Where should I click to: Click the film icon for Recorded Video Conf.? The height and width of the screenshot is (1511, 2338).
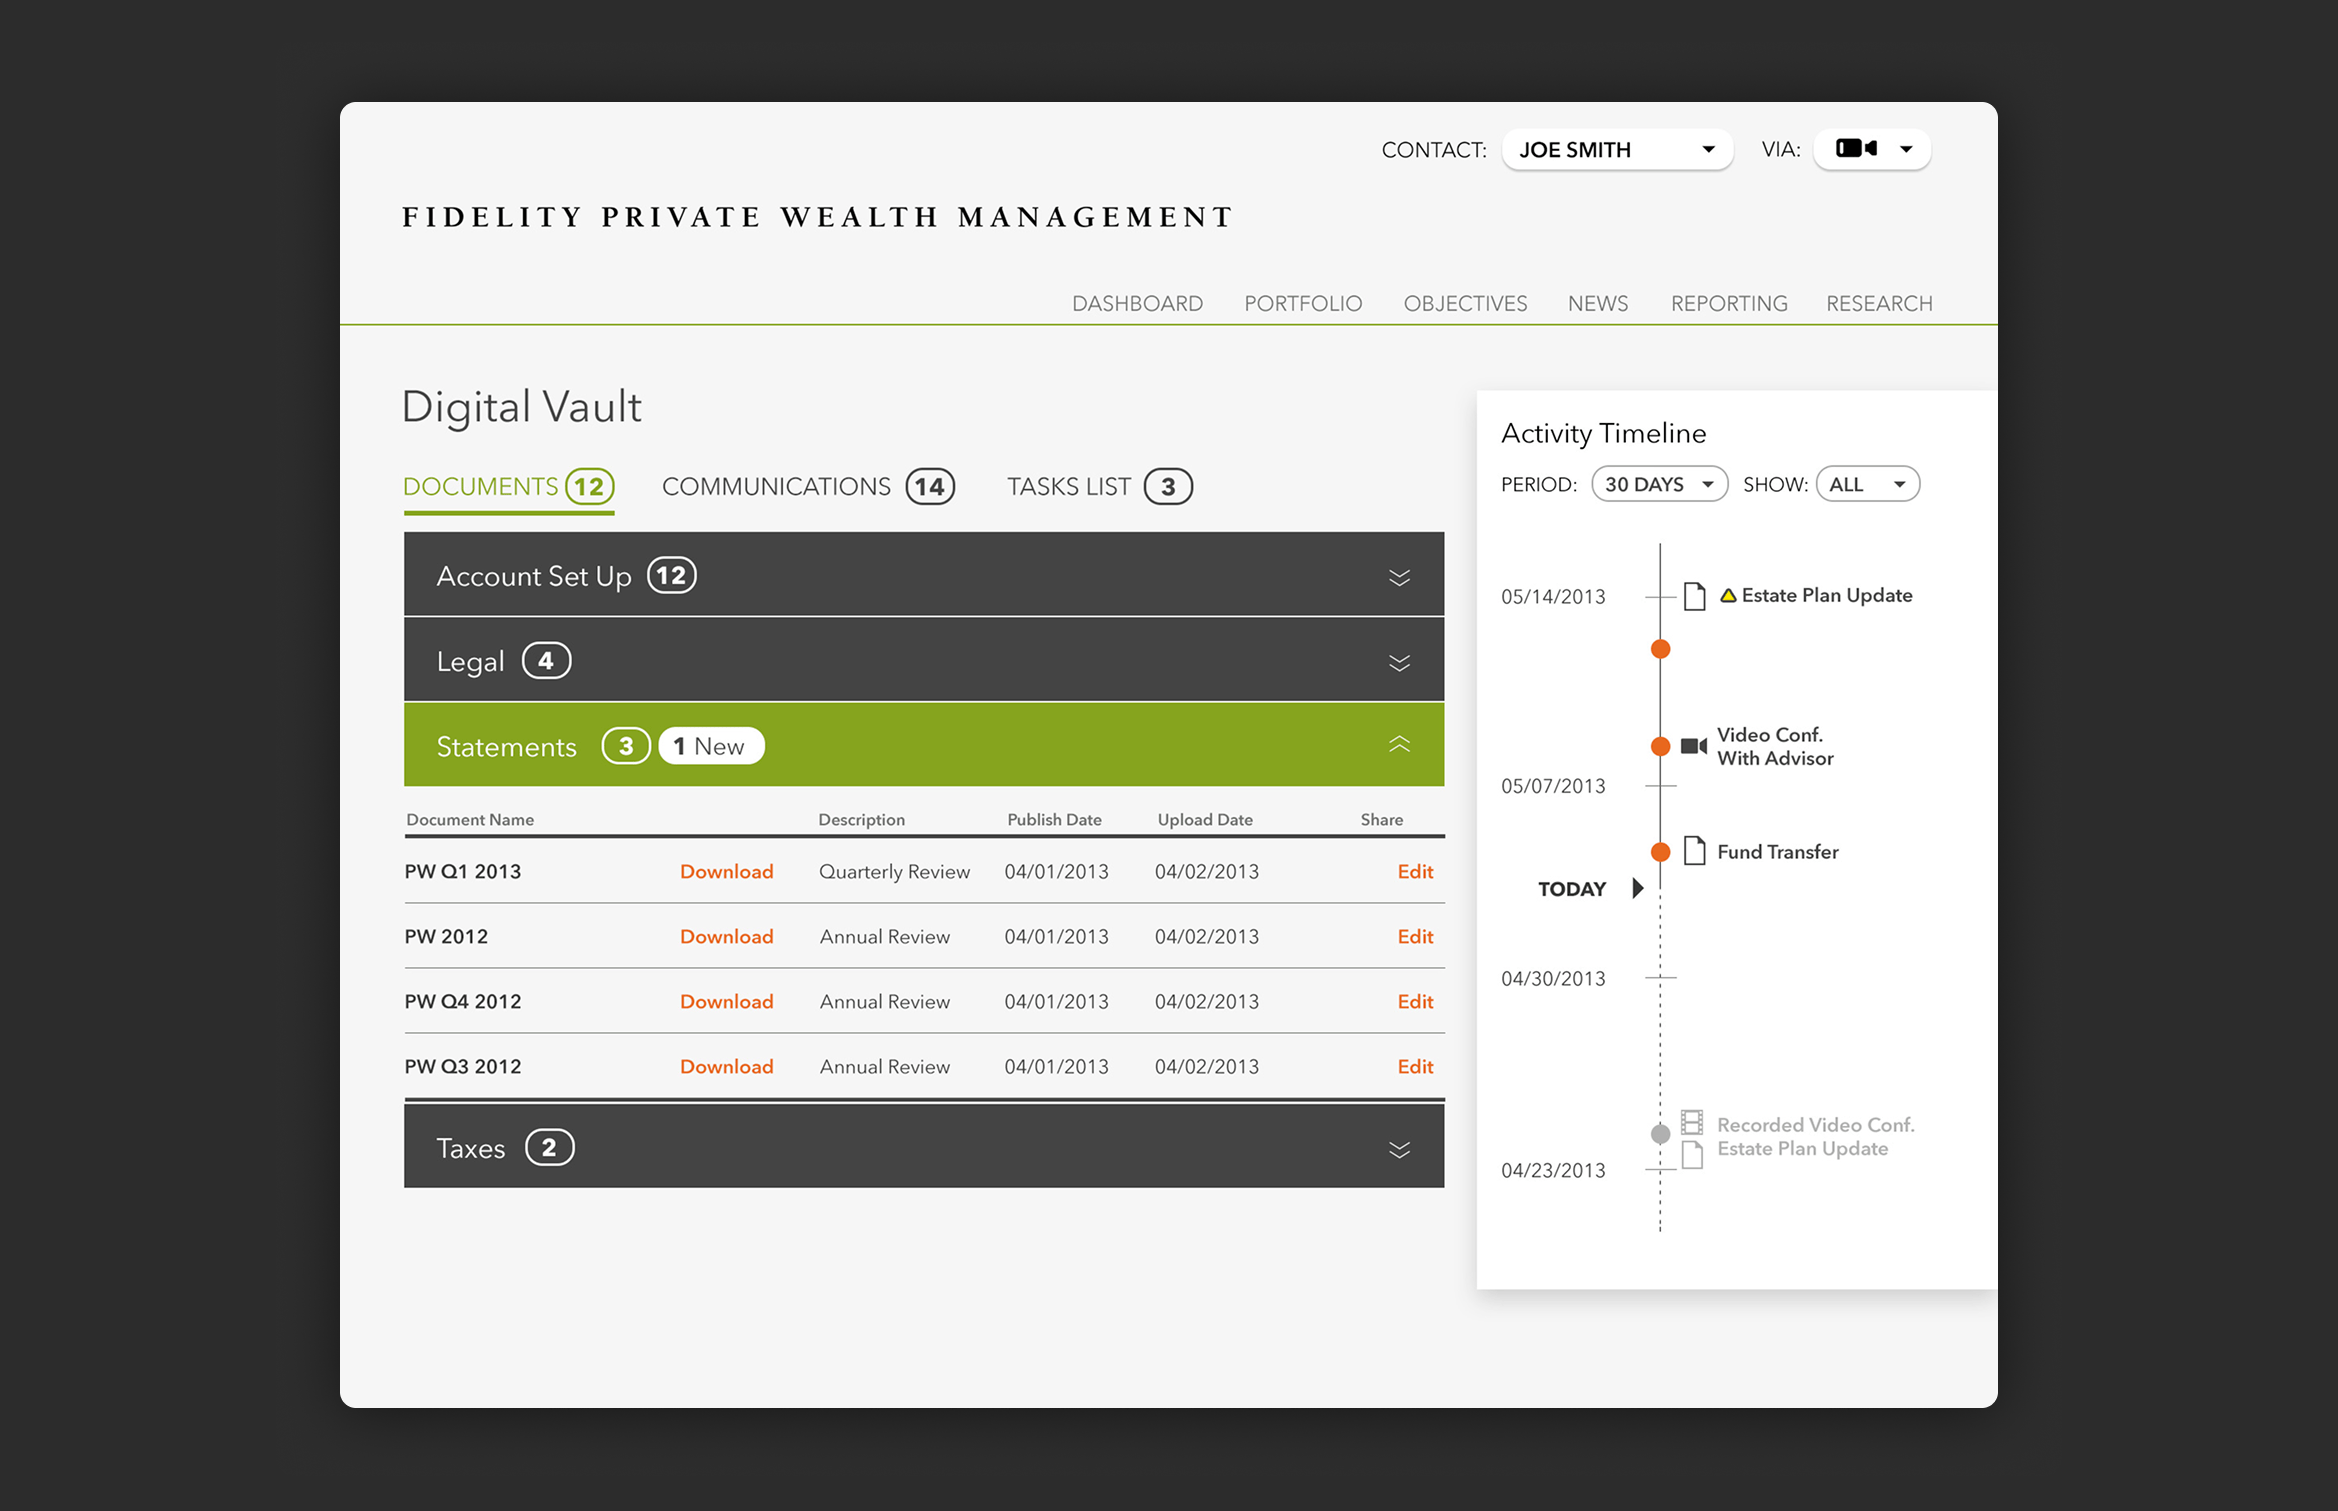click(1694, 1123)
